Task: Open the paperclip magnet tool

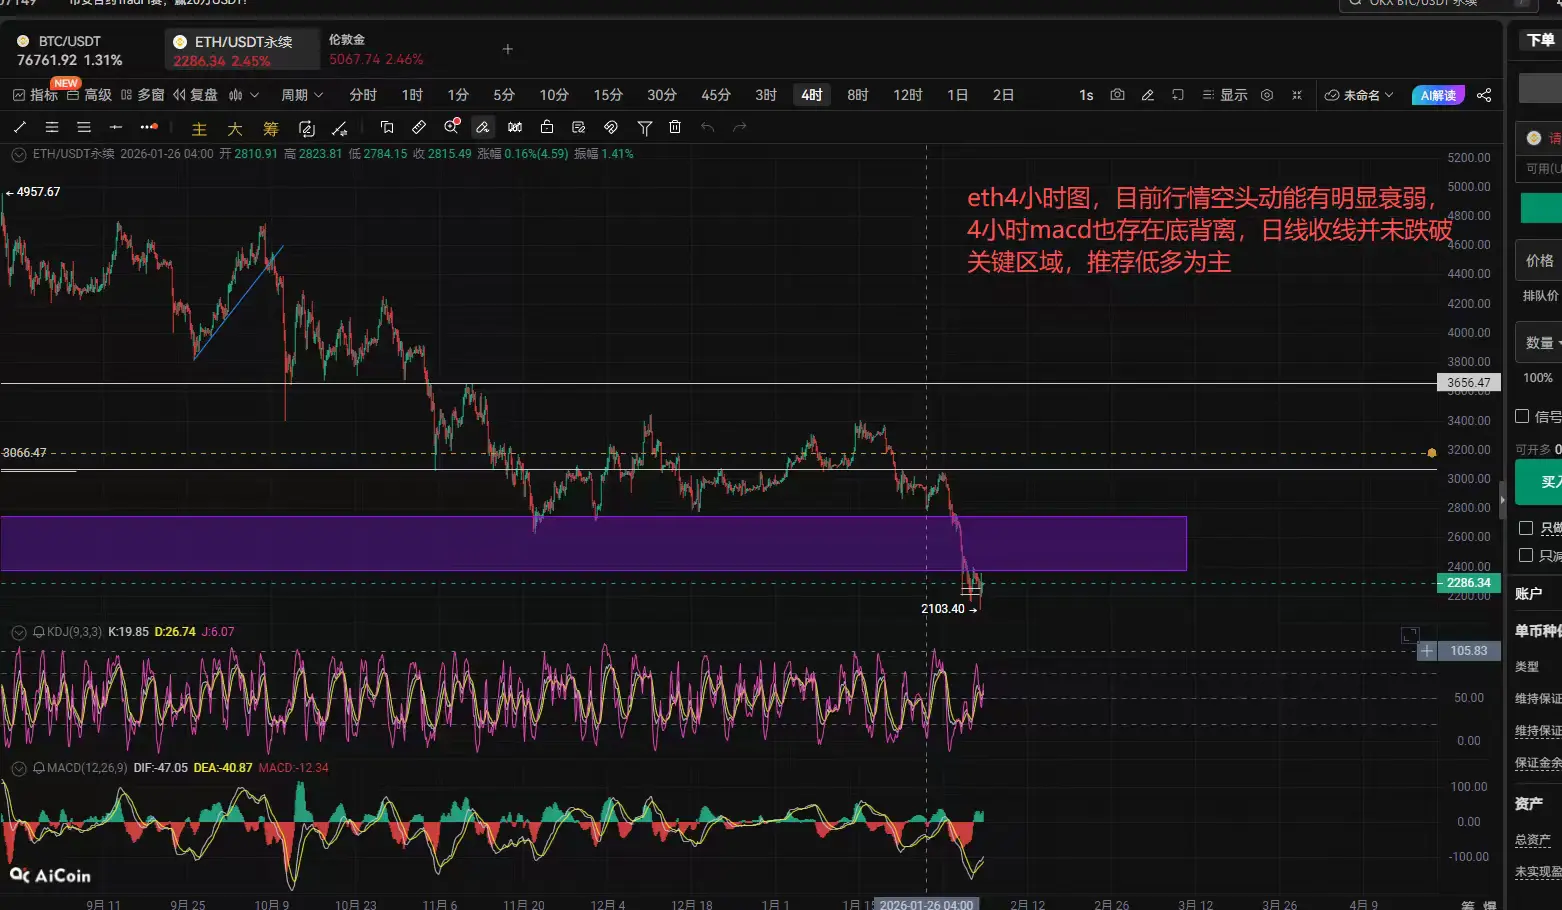Action: coord(611,127)
